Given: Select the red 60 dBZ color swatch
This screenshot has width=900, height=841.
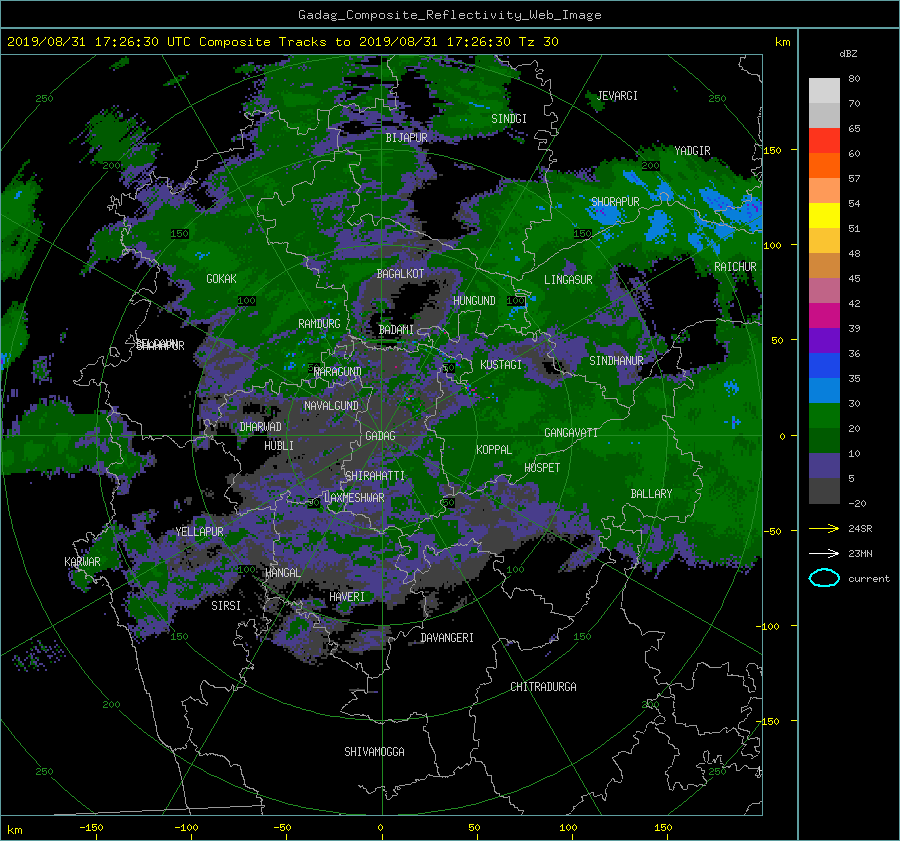Looking at the screenshot, I should (x=824, y=141).
